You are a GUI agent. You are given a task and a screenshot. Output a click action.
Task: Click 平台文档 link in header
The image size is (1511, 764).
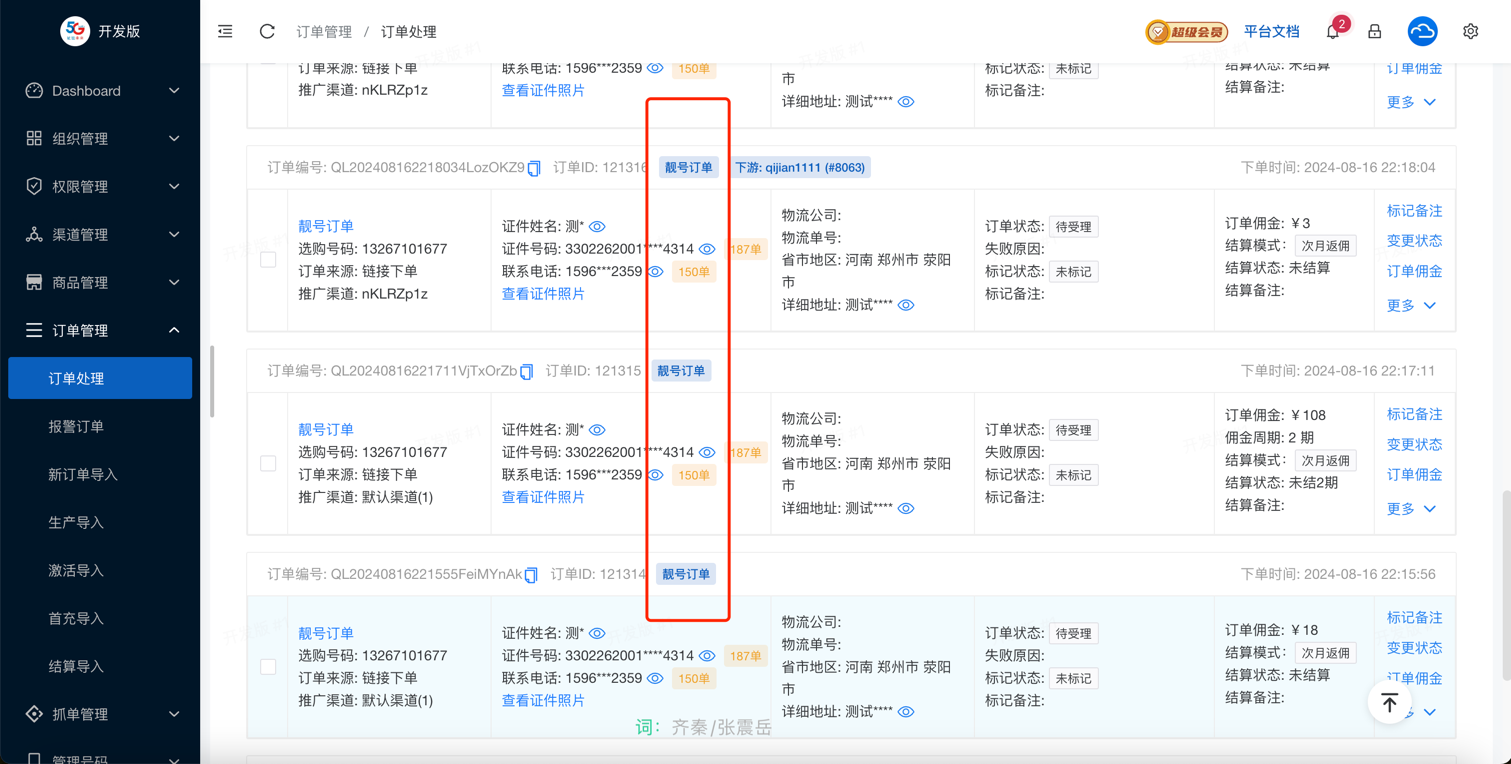1271,31
